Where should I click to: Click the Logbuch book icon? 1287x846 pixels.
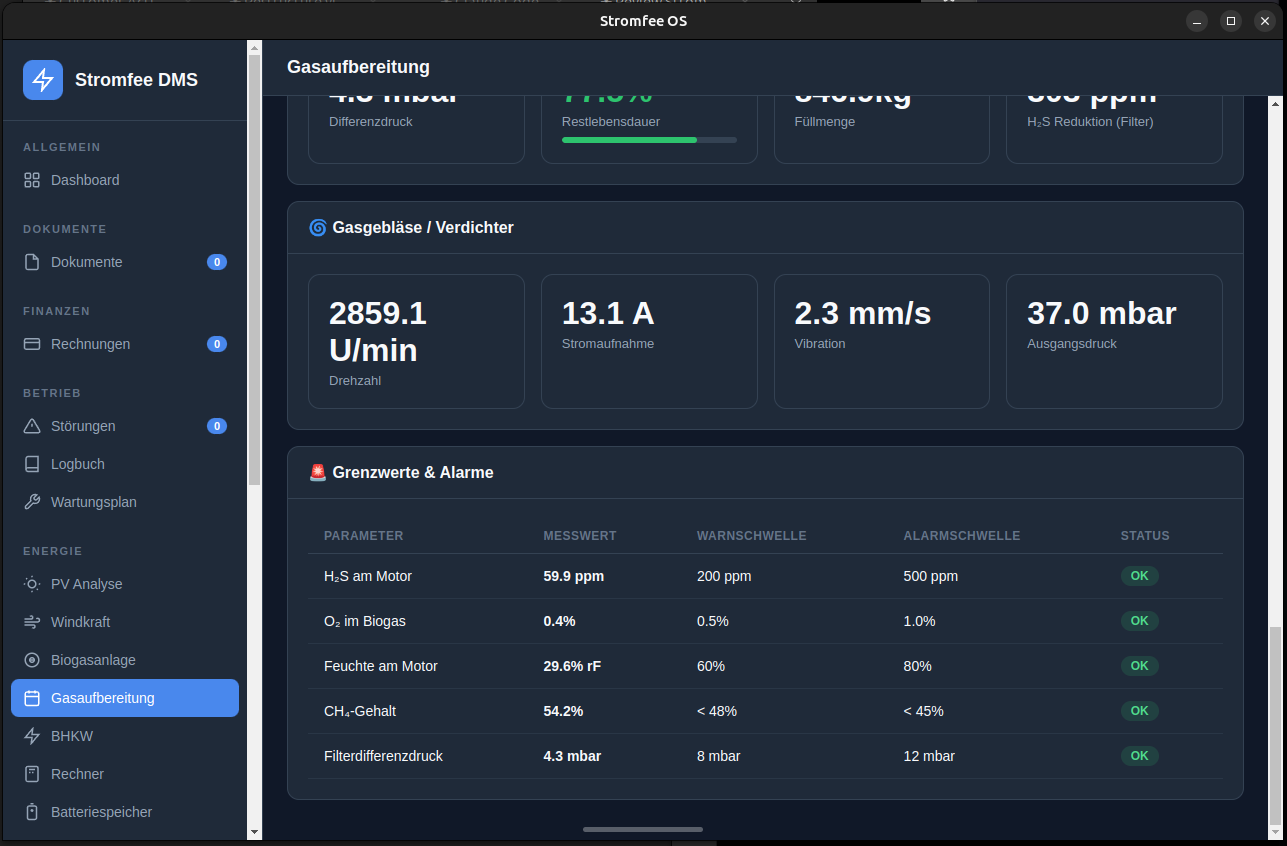(32, 464)
